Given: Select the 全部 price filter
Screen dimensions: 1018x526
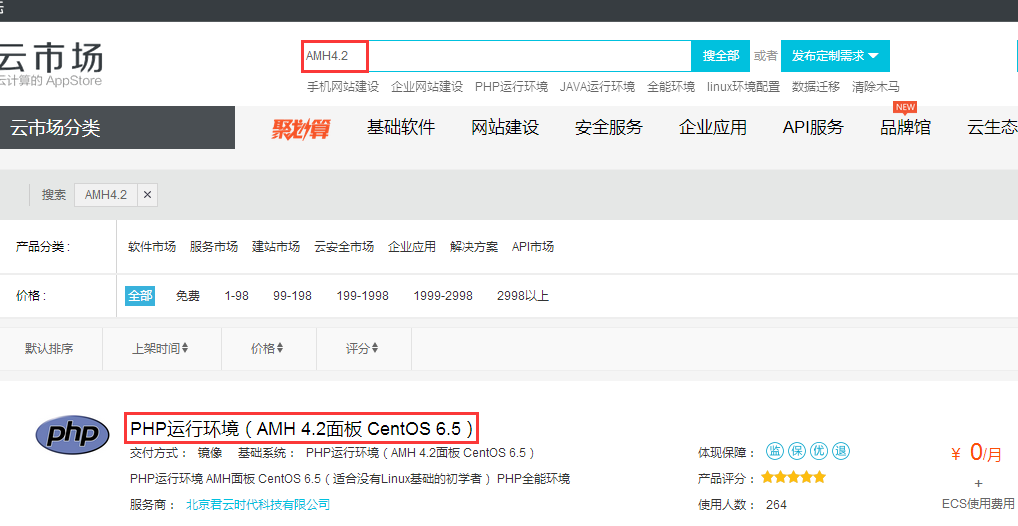Looking at the screenshot, I should click(x=140, y=295).
